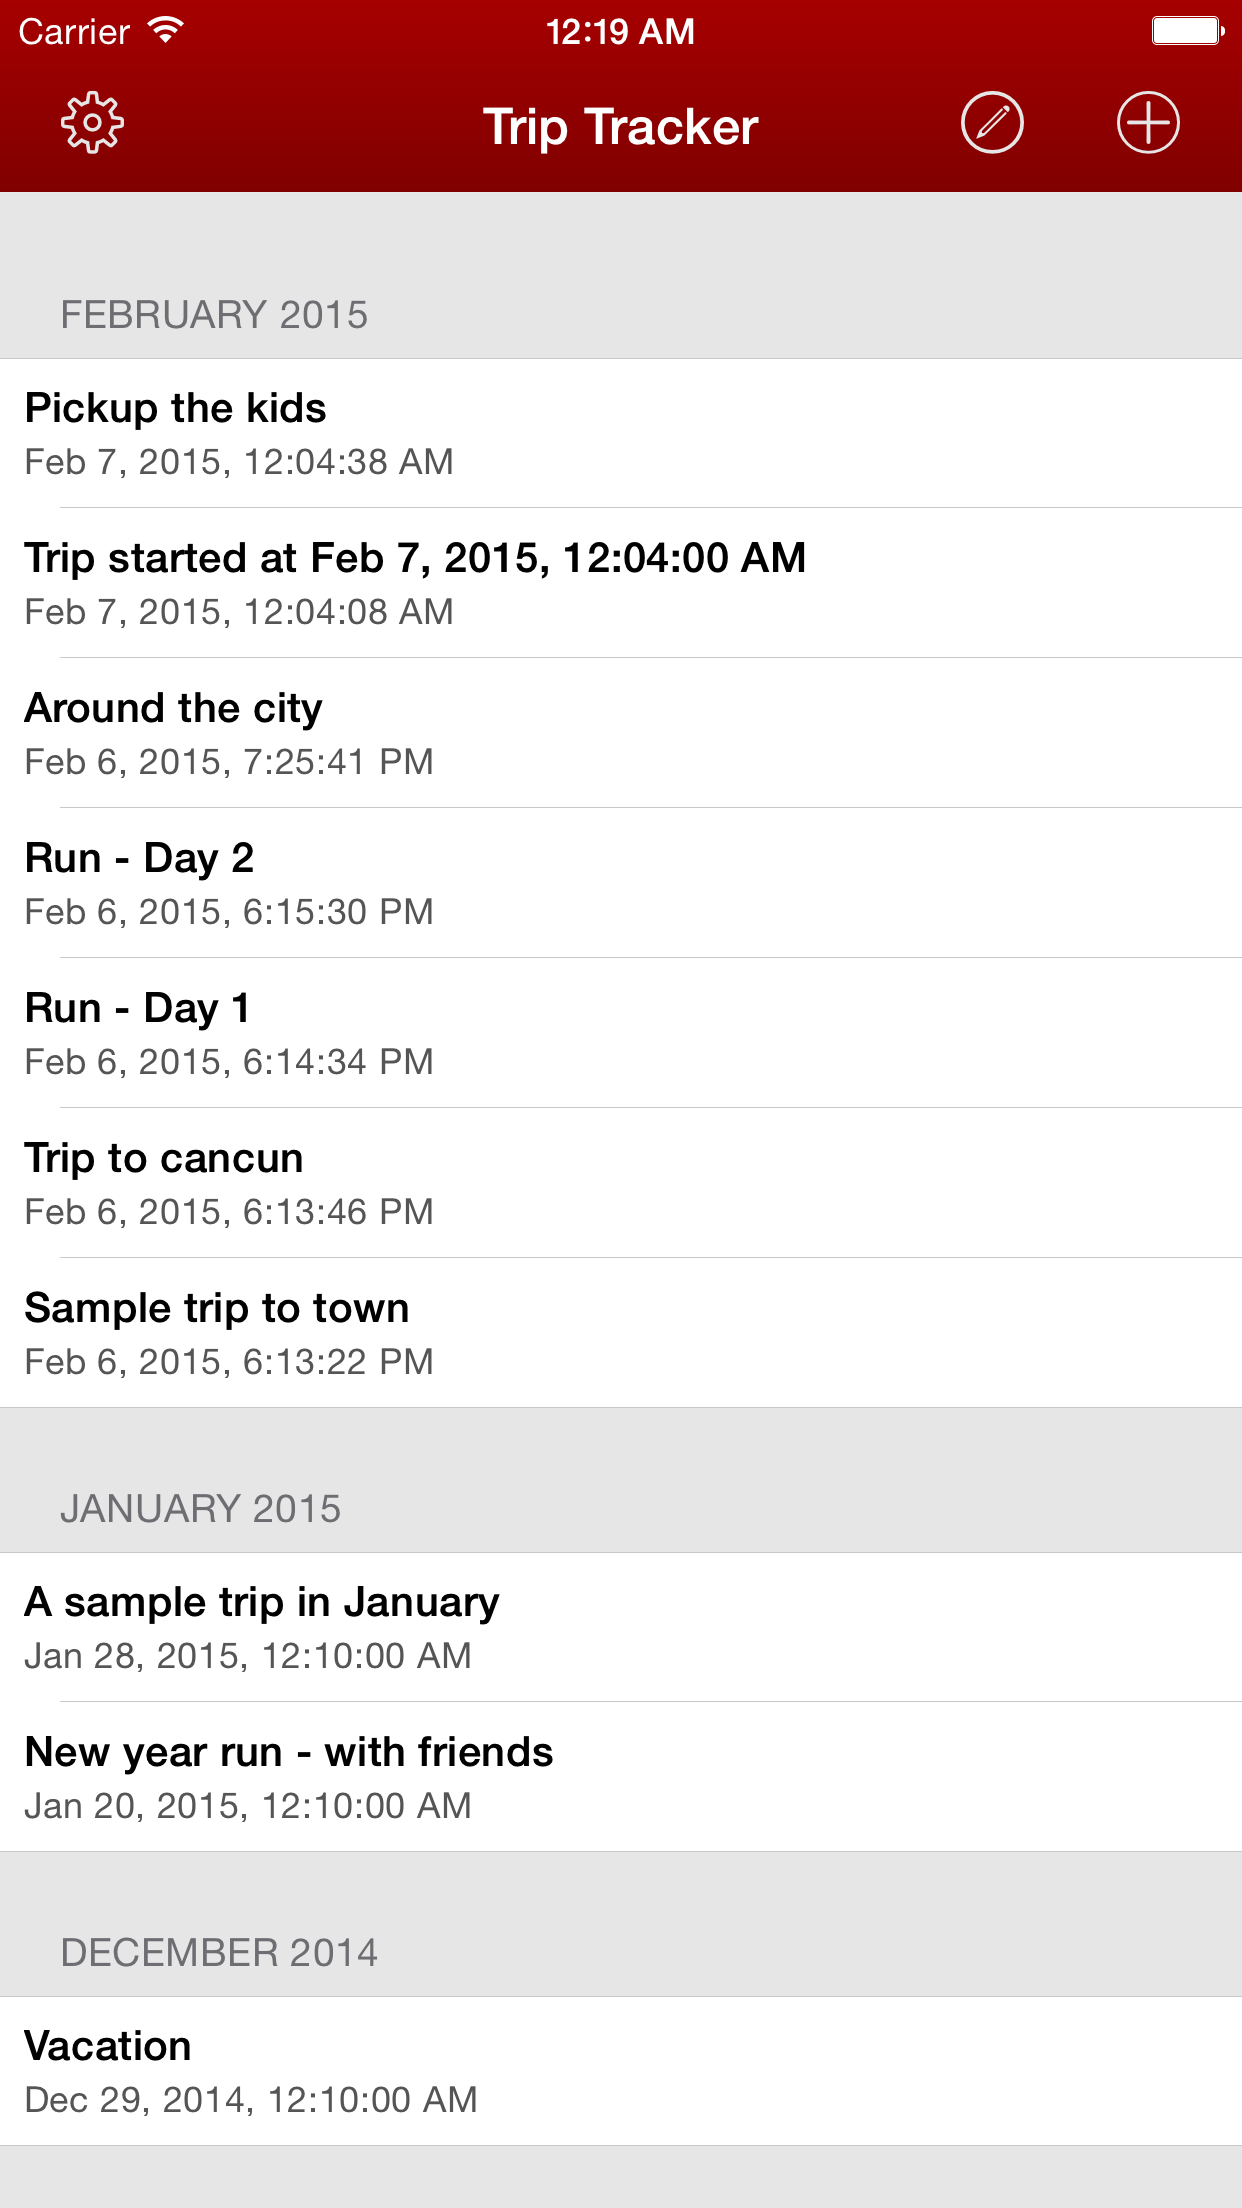Select the "Around the city" trip

click(x=620, y=733)
